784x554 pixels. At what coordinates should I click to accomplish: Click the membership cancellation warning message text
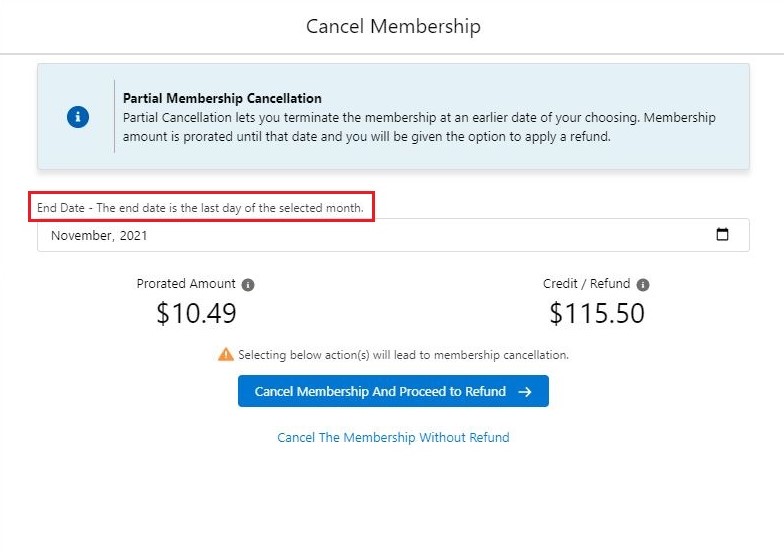pos(403,355)
